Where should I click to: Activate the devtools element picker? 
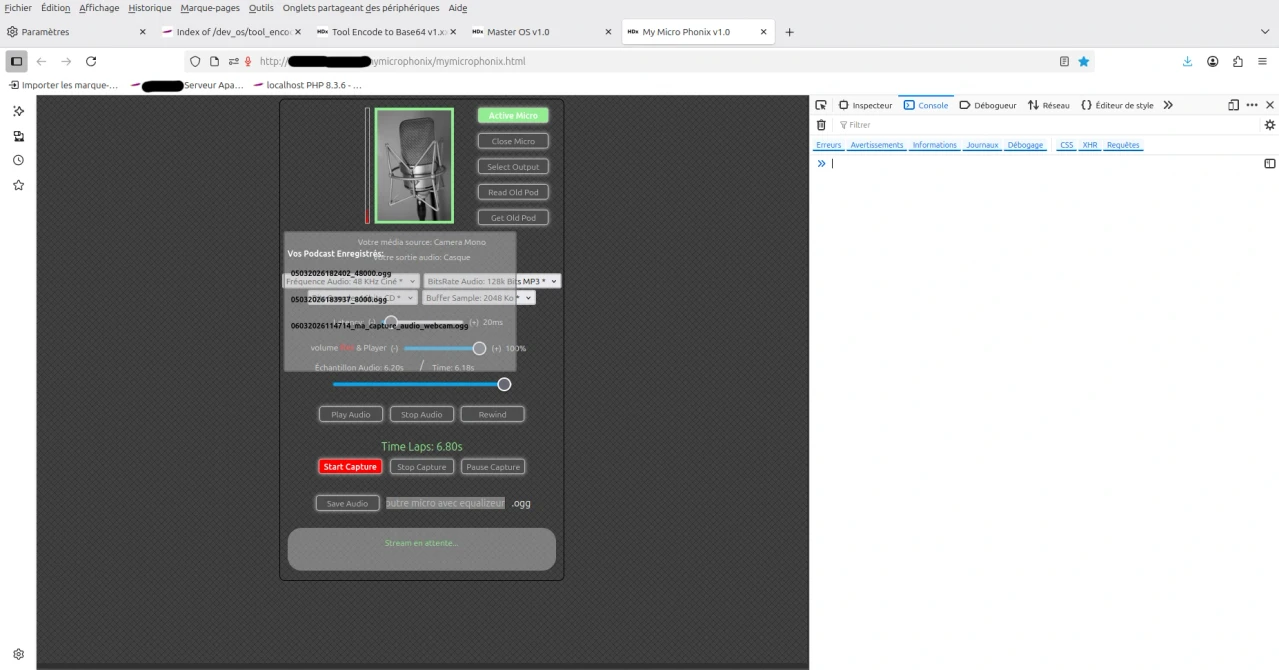821,105
